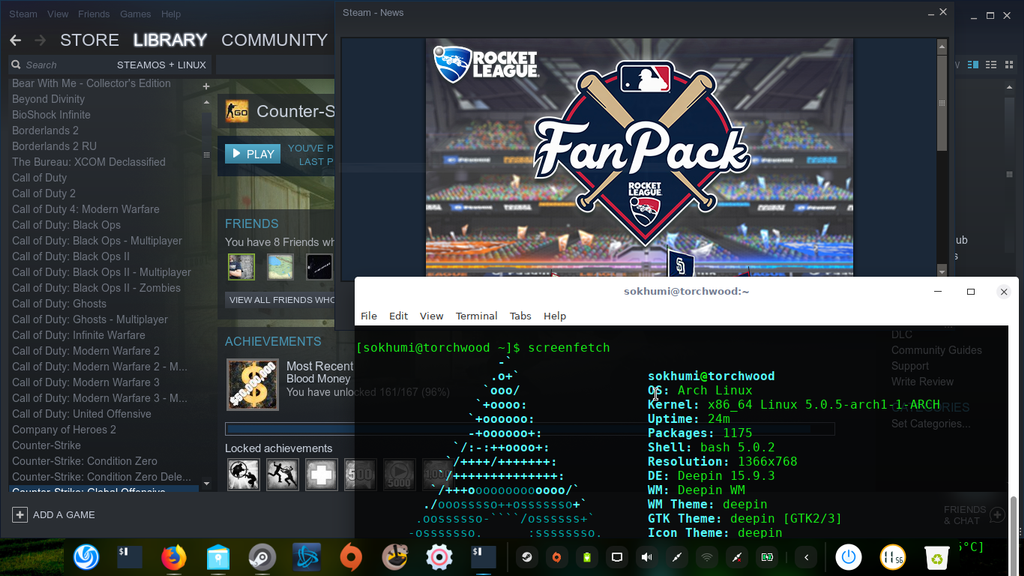
Task: Switch to the STORE tab
Action: click(x=89, y=40)
